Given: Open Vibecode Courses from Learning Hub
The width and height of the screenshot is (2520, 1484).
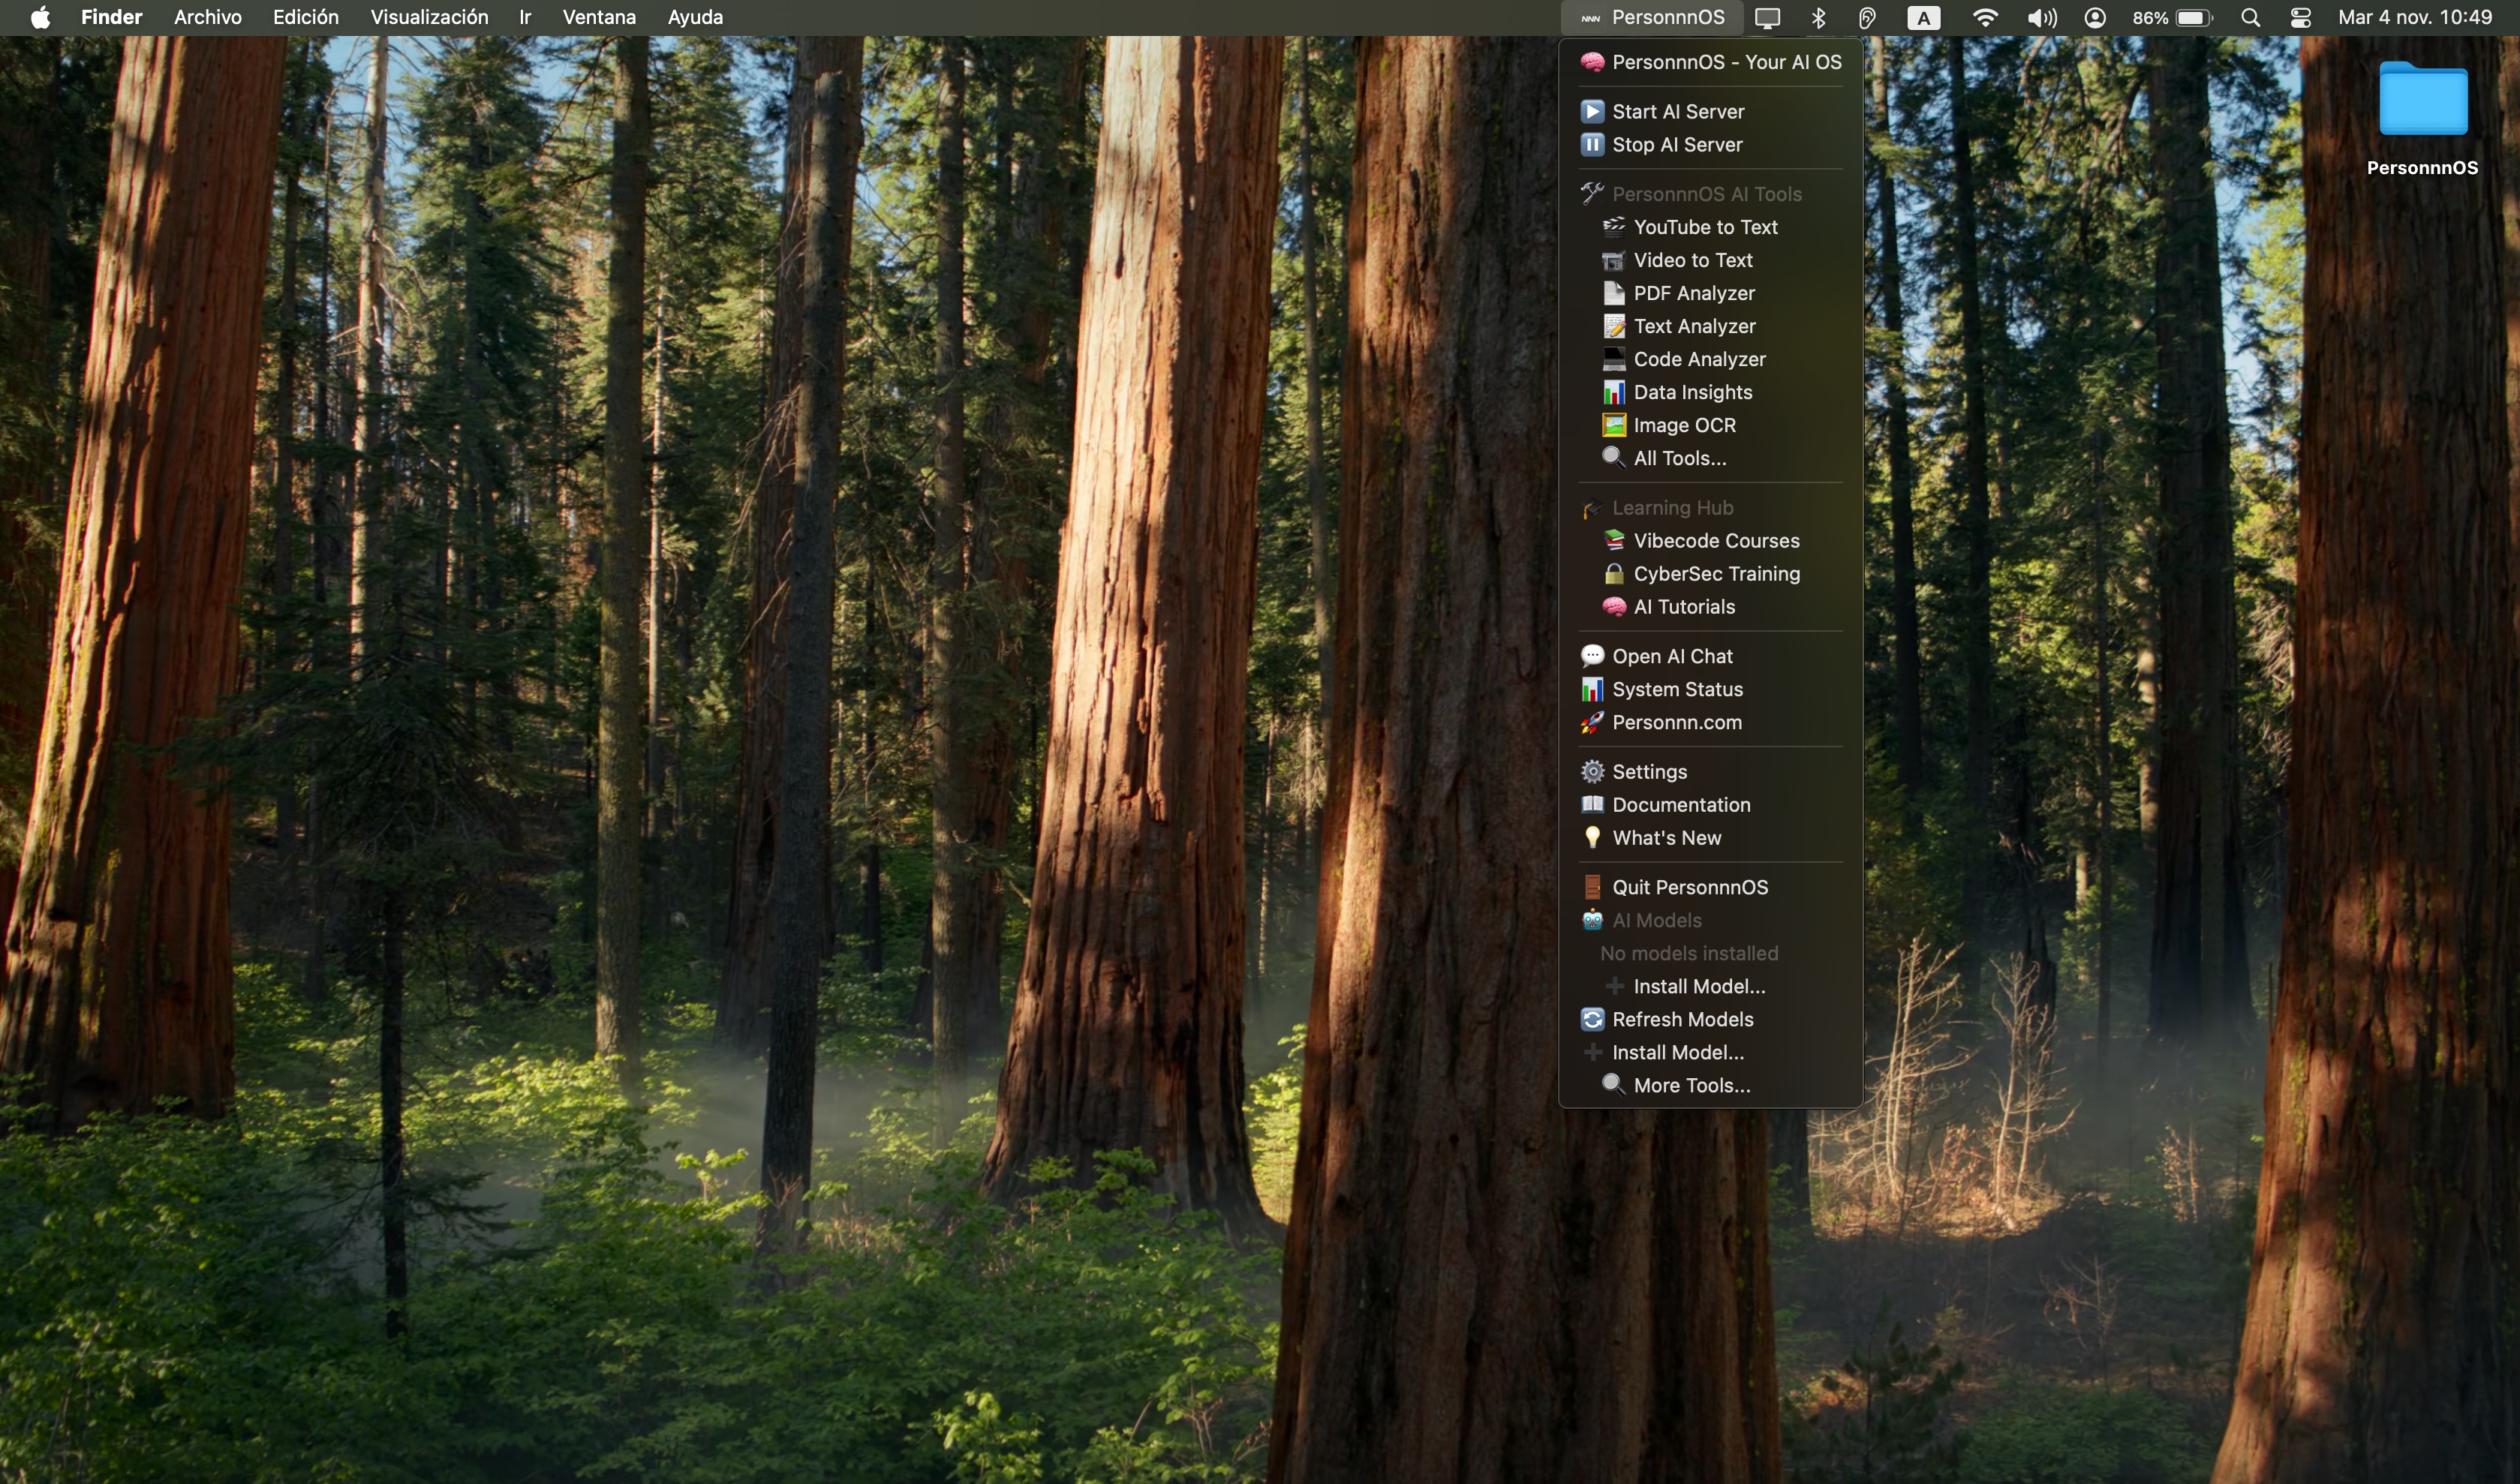Looking at the screenshot, I should (x=1716, y=540).
